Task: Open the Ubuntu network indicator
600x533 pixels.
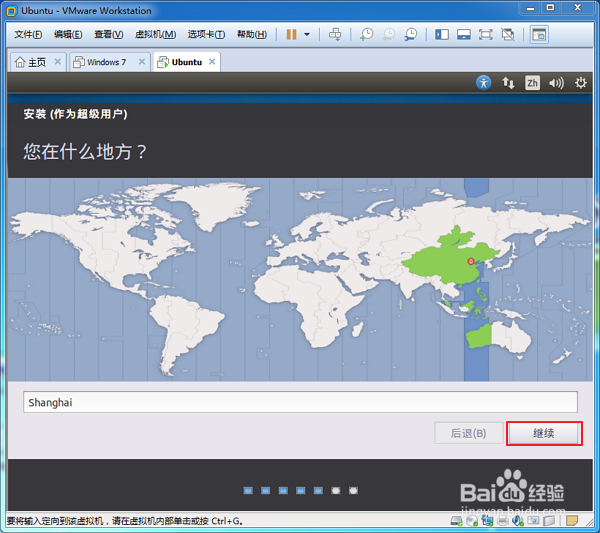Action: tap(508, 83)
